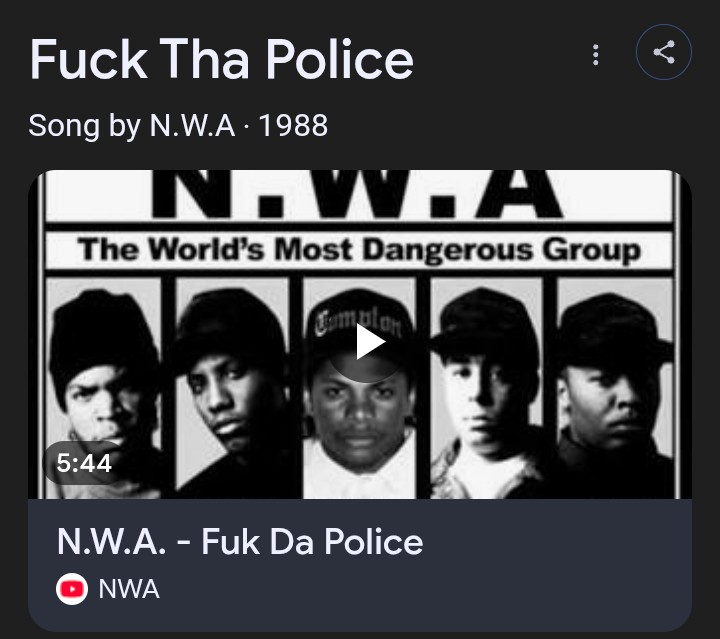Click the red YouTube logo icon
Screen dimensions: 720x639
tap(71, 589)
